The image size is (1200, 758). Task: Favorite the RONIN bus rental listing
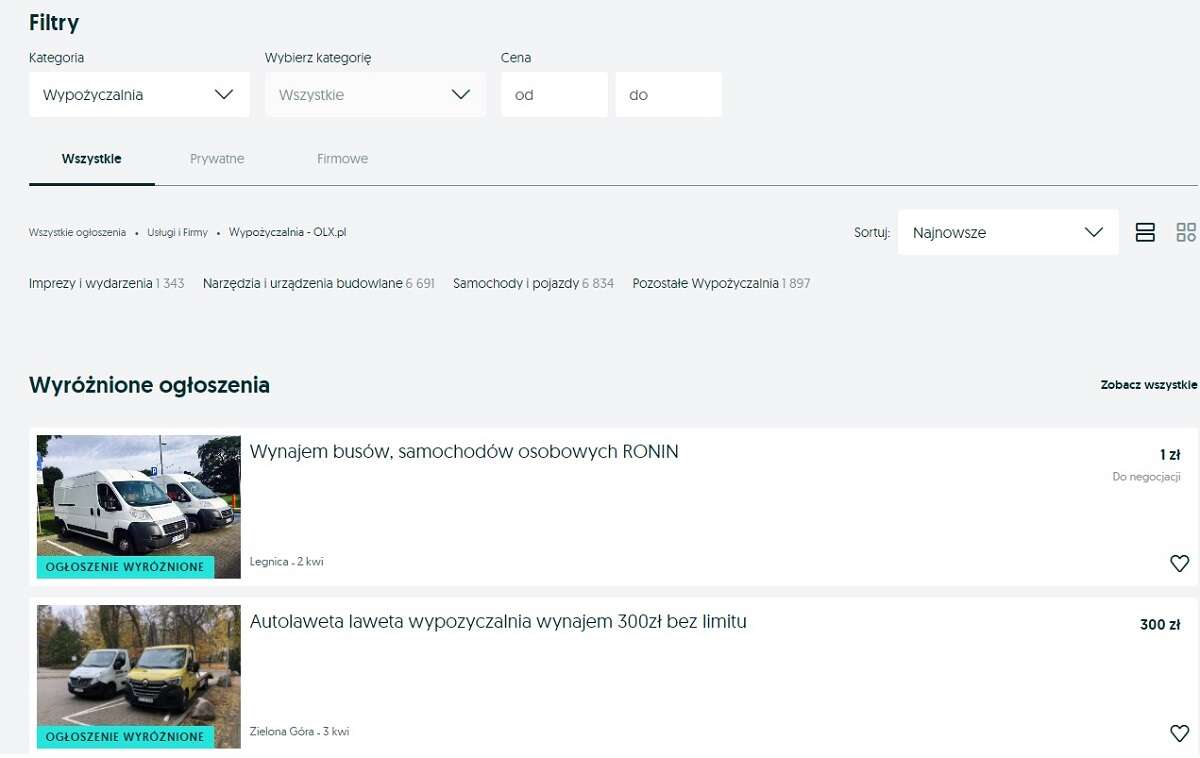[x=1179, y=563]
